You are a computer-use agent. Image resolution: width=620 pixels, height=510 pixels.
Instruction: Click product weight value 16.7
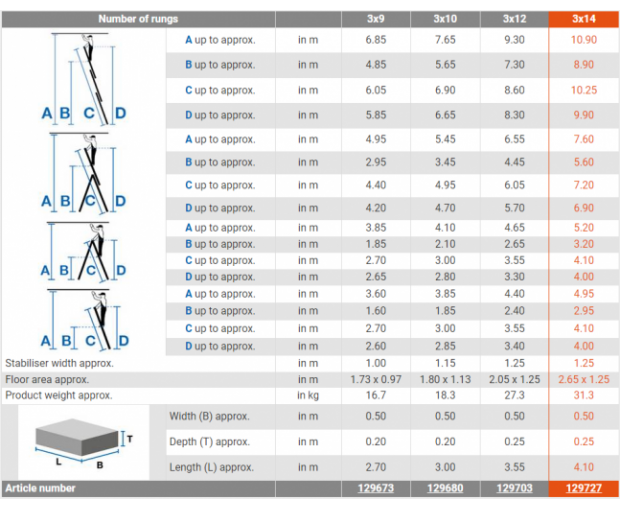pyautogui.click(x=376, y=395)
